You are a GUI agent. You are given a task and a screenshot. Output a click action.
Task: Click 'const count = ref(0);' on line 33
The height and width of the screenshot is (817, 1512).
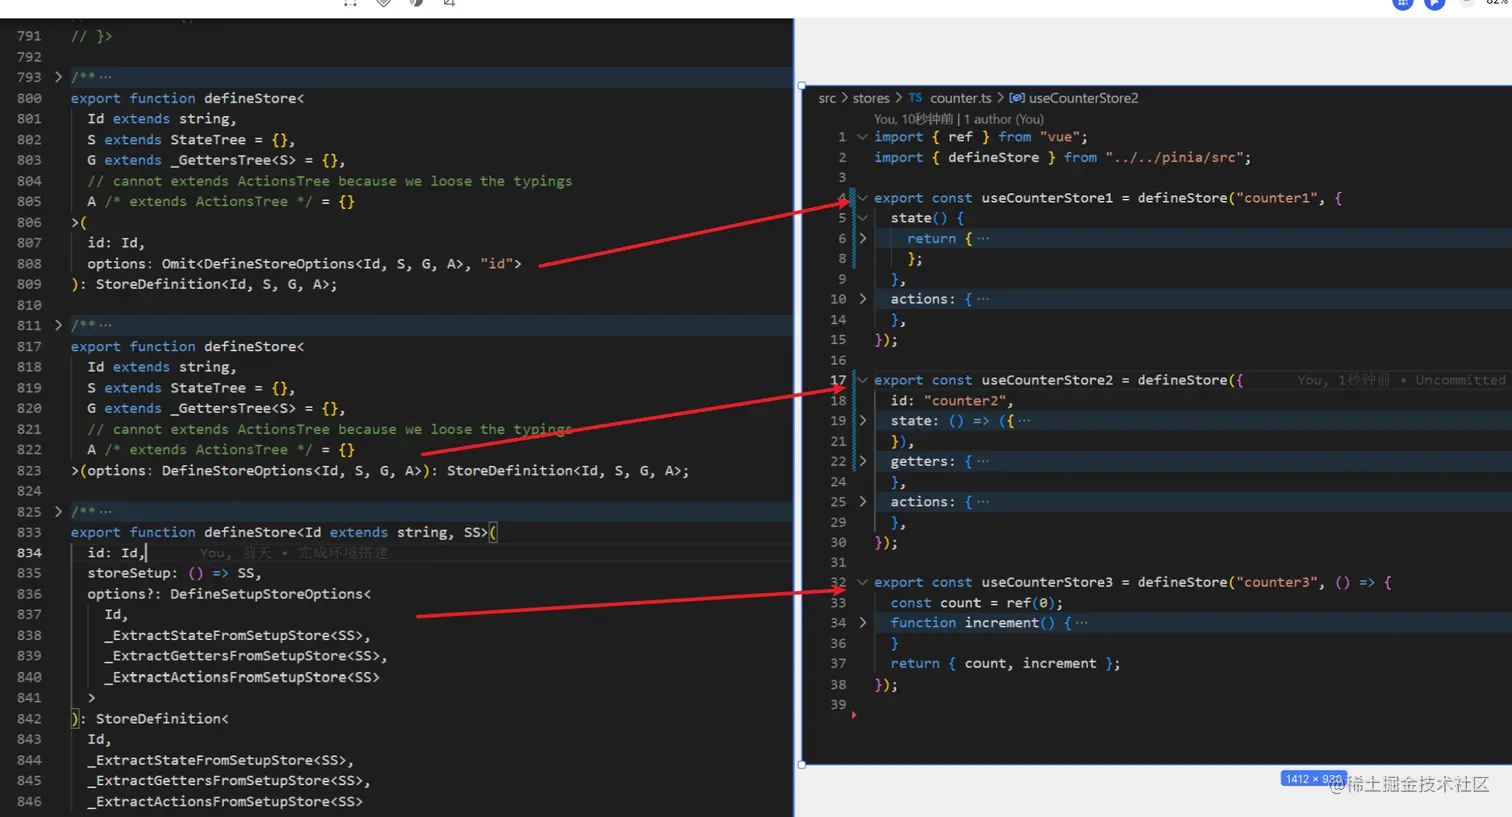[976, 603]
